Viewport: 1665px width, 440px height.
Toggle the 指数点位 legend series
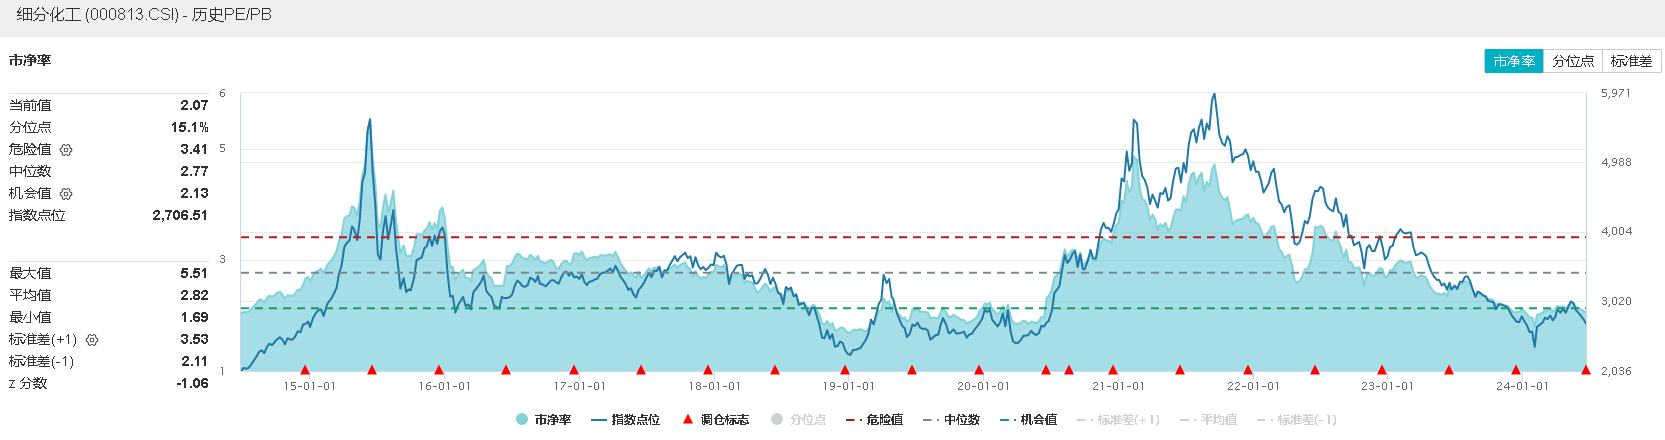coord(625,420)
